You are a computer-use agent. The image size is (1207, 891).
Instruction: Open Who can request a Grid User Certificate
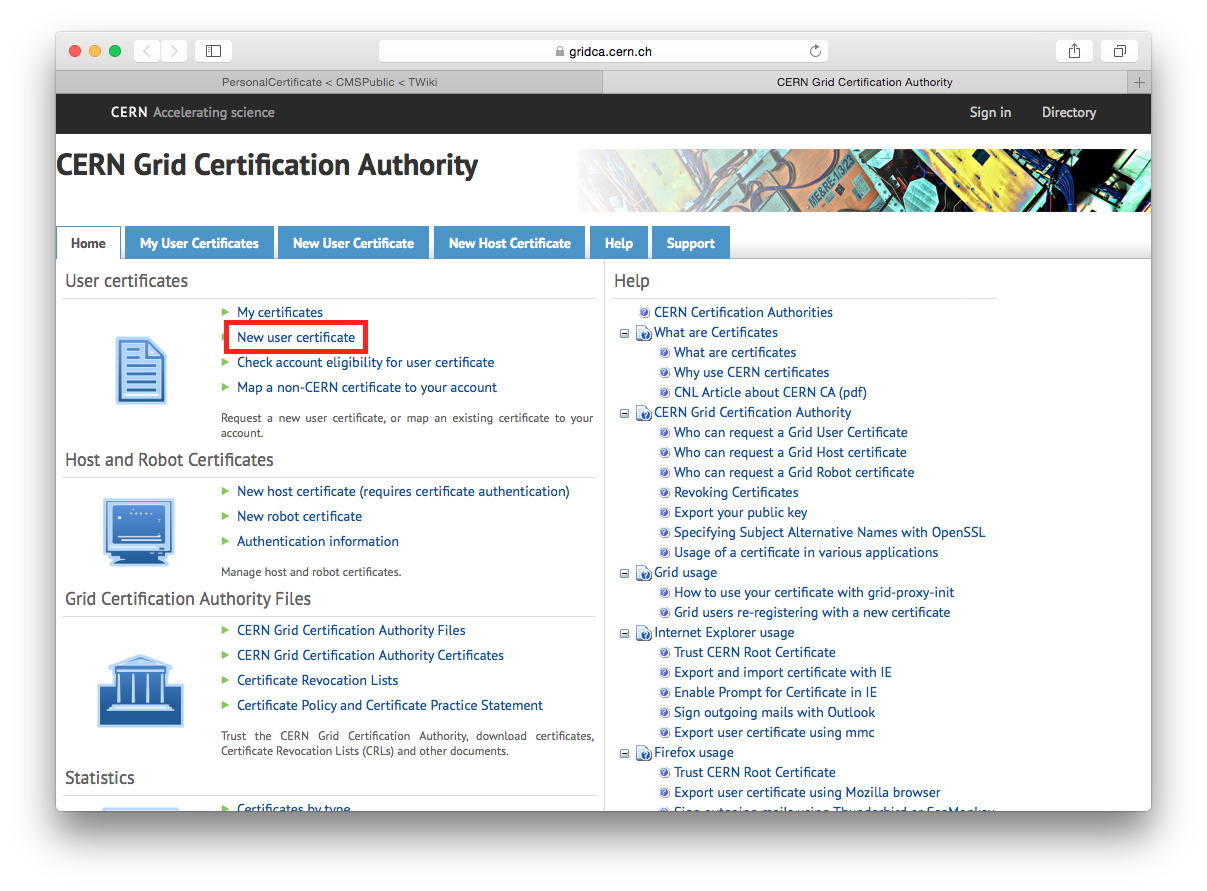[791, 432]
